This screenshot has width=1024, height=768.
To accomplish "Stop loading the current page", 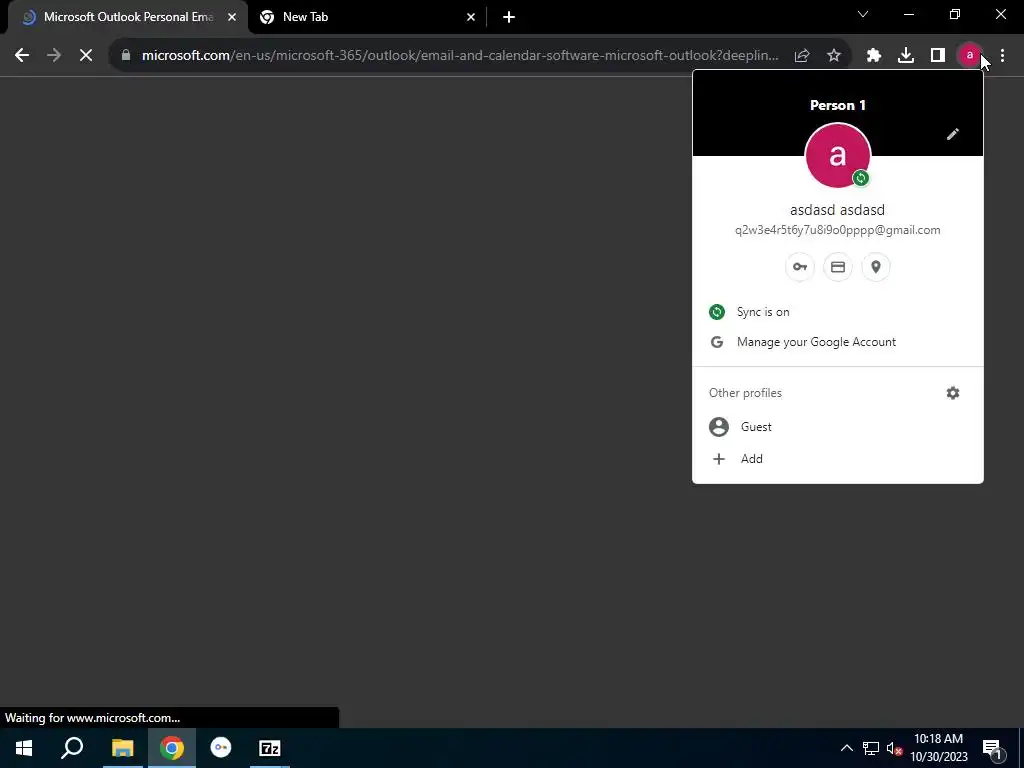I will [x=86, y=56].
